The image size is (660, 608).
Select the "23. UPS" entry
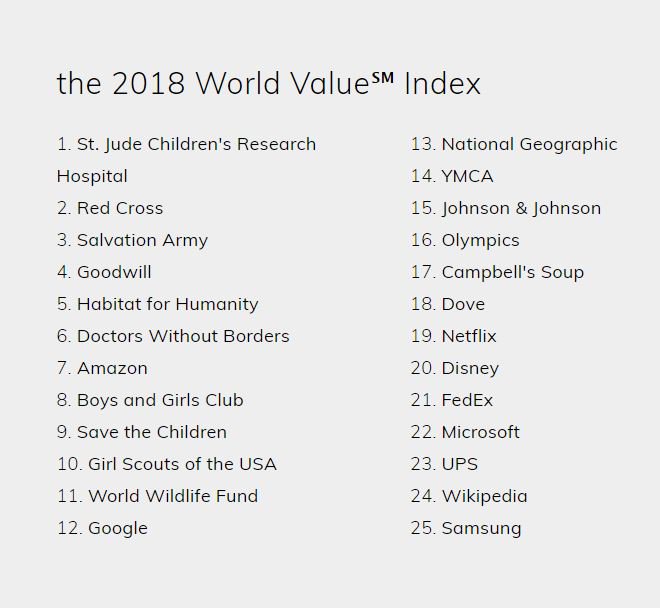point(444,464)
